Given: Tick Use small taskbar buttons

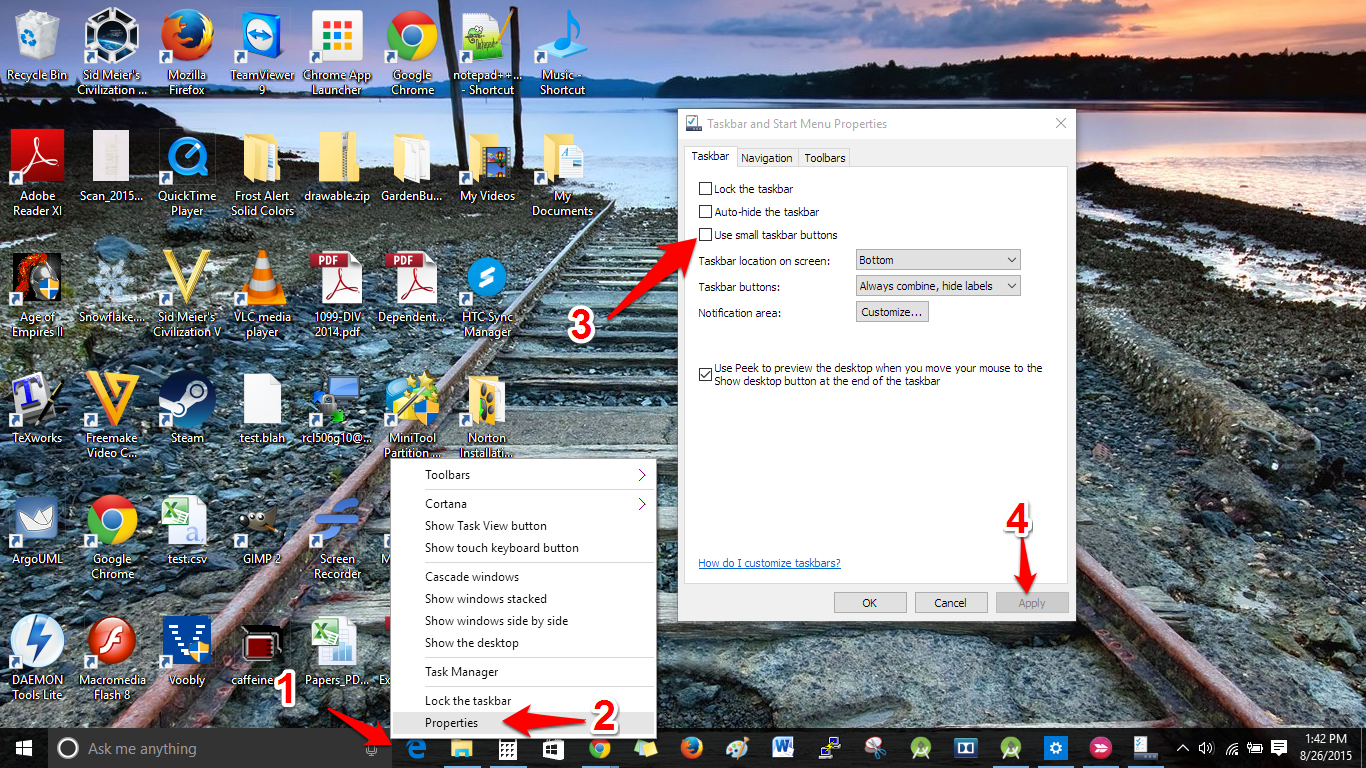Looking at the screenshot, I should 705,235.
